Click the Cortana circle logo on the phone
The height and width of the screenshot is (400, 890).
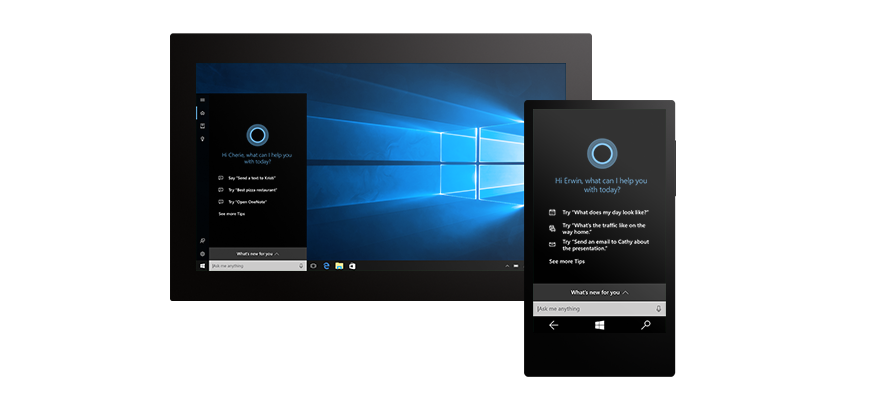click(x=602, y=153)
